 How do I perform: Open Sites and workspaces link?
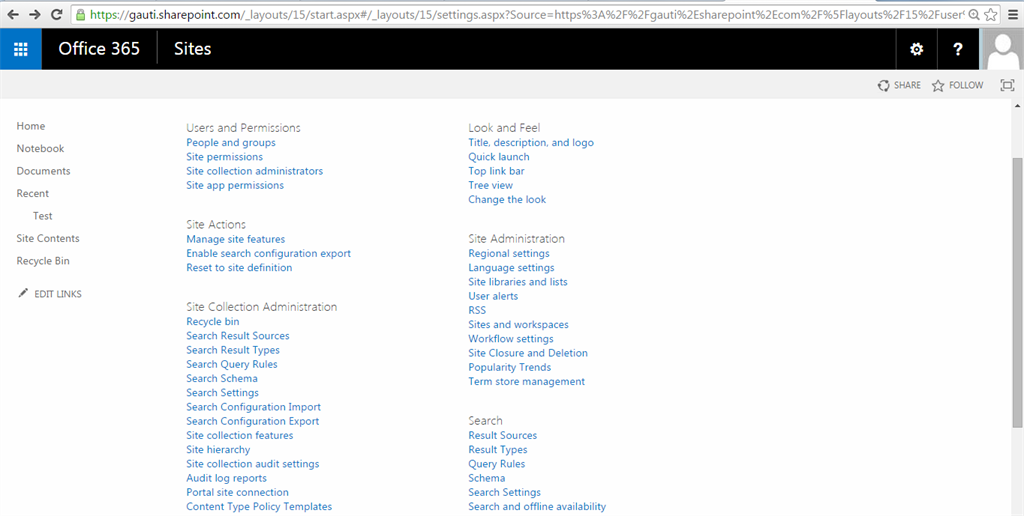tap(519, 325)
